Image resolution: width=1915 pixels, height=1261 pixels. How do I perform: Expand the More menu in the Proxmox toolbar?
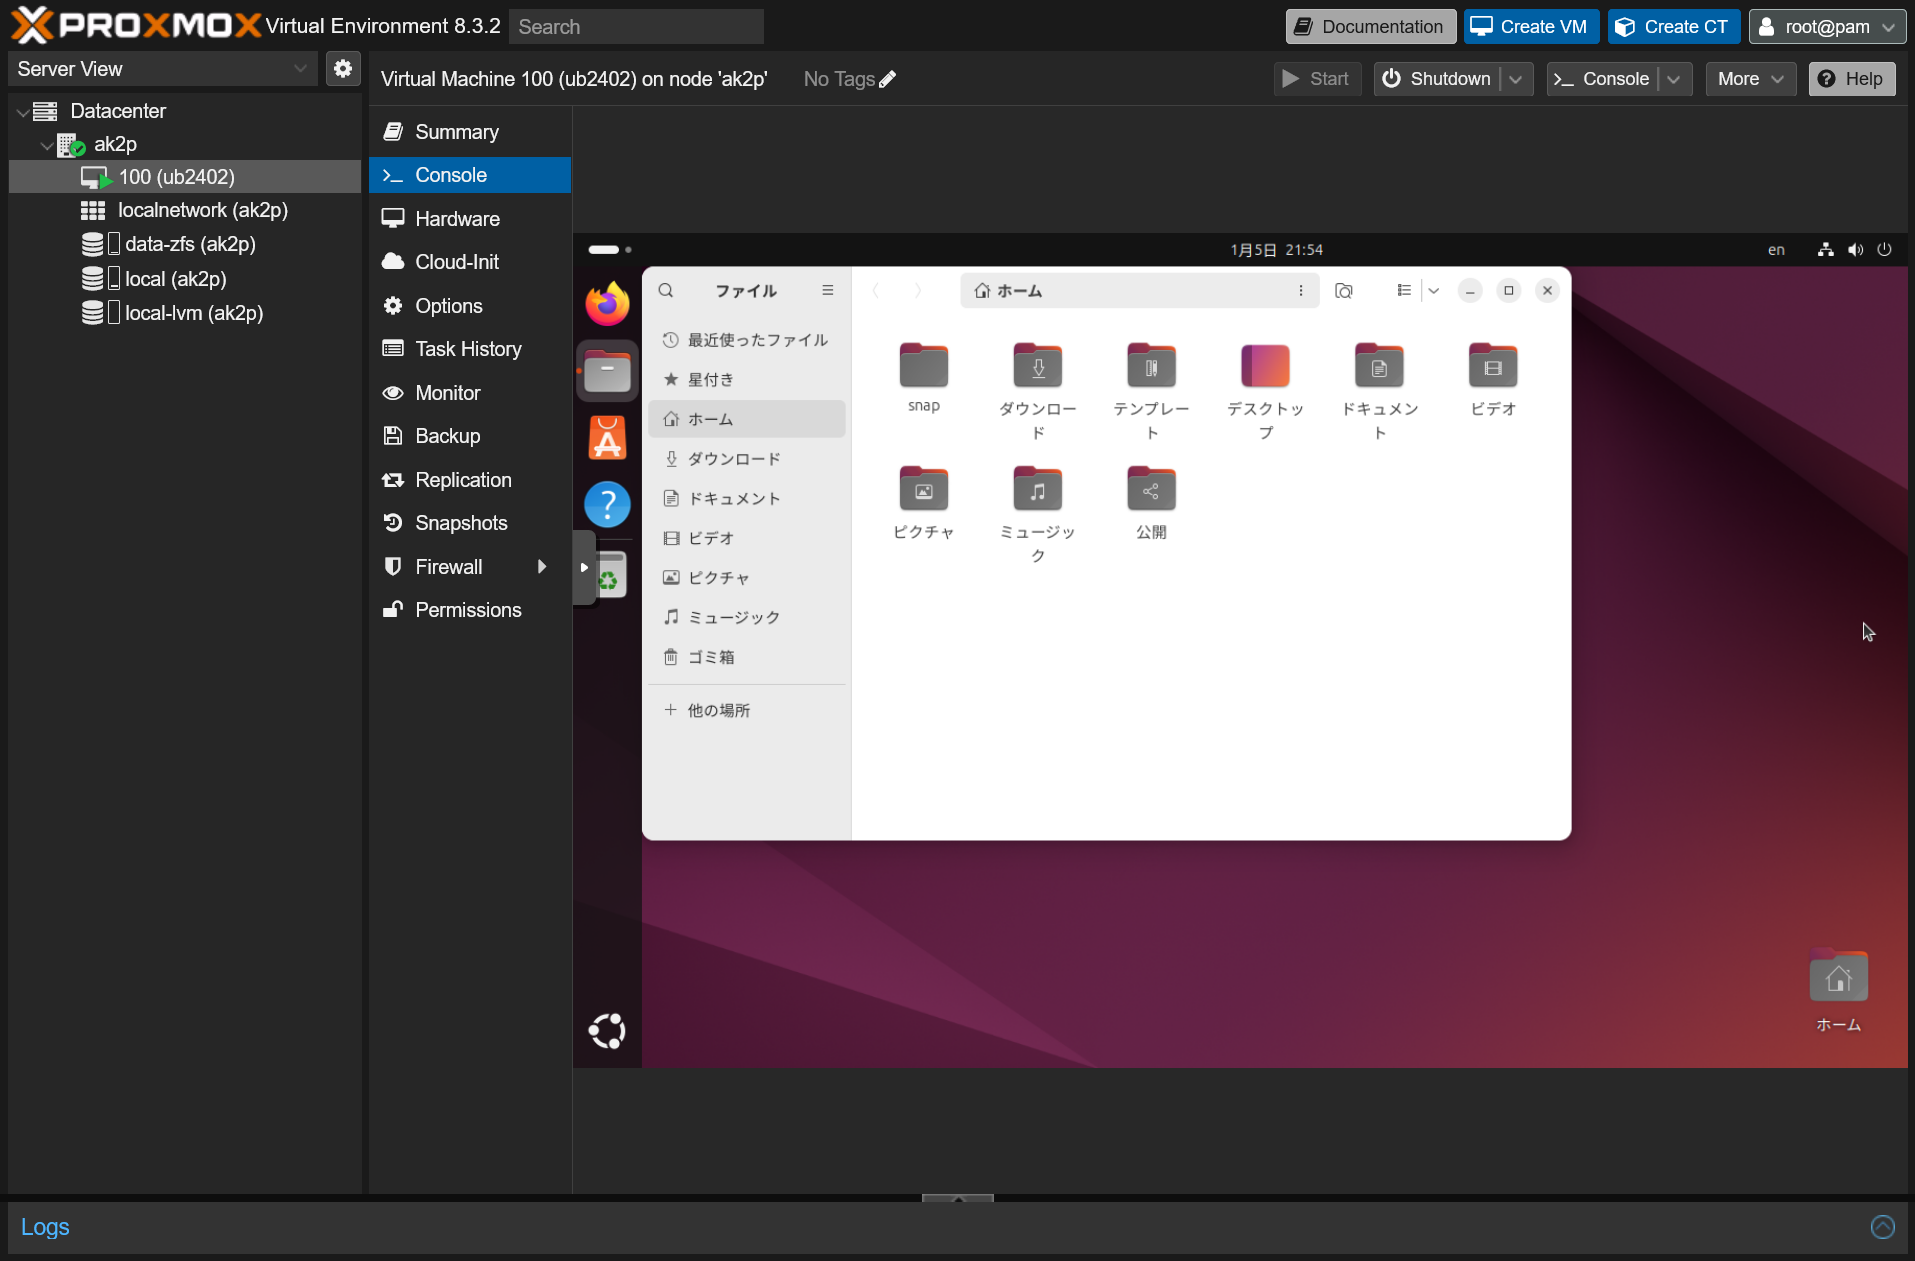pos(1749,78)
